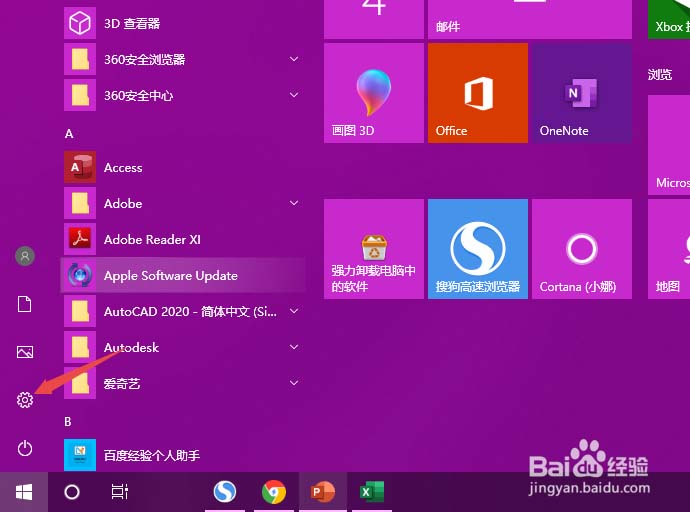Open the calendar tile showing 4
Viewport: 690px width, 512px height.
374,19
